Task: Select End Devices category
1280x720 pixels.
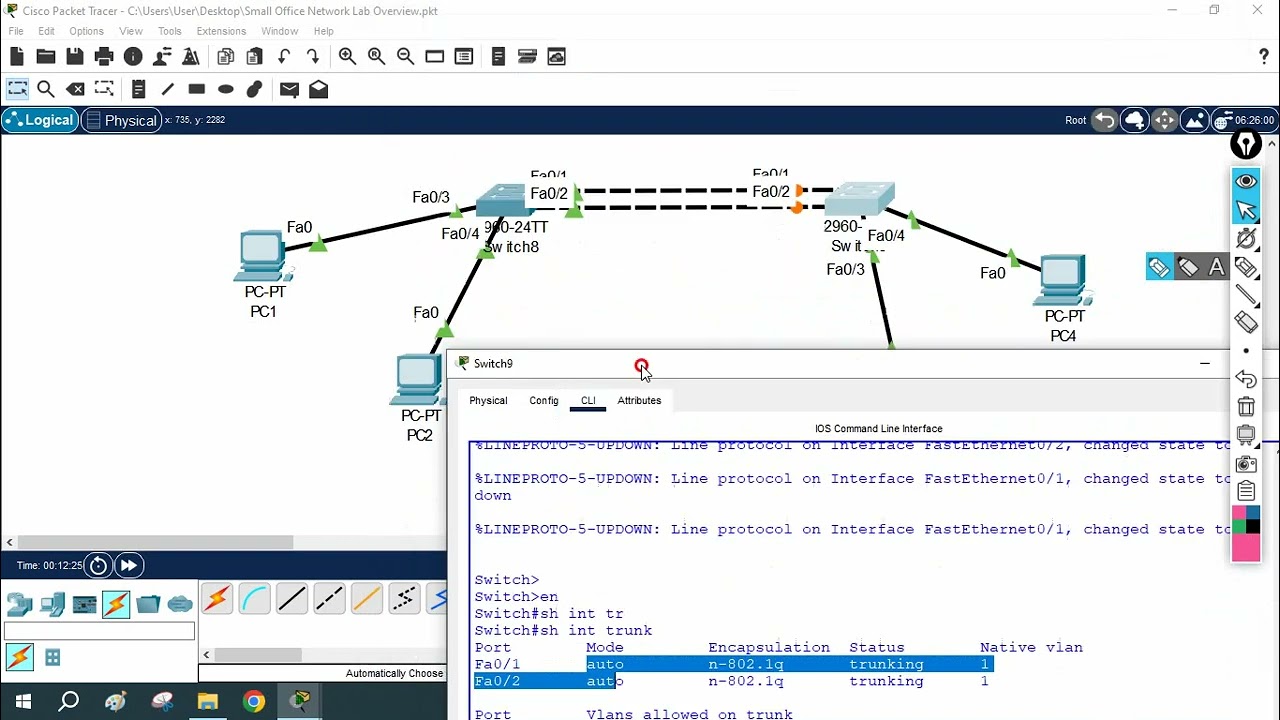Action: point(52,604)
